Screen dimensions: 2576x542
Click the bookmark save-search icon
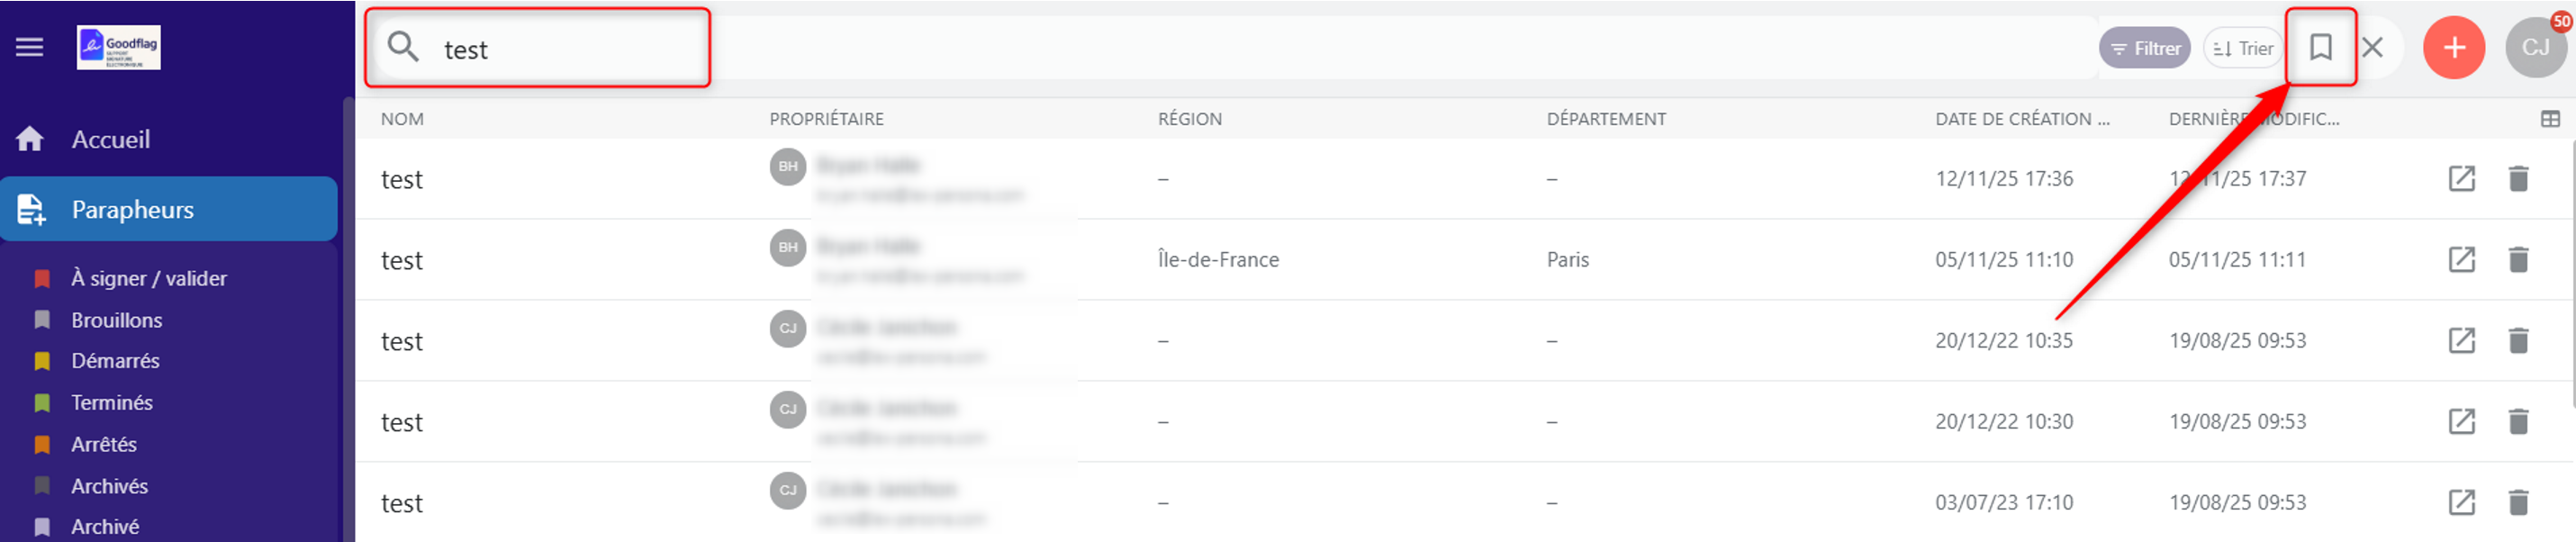coord(2321,47)
